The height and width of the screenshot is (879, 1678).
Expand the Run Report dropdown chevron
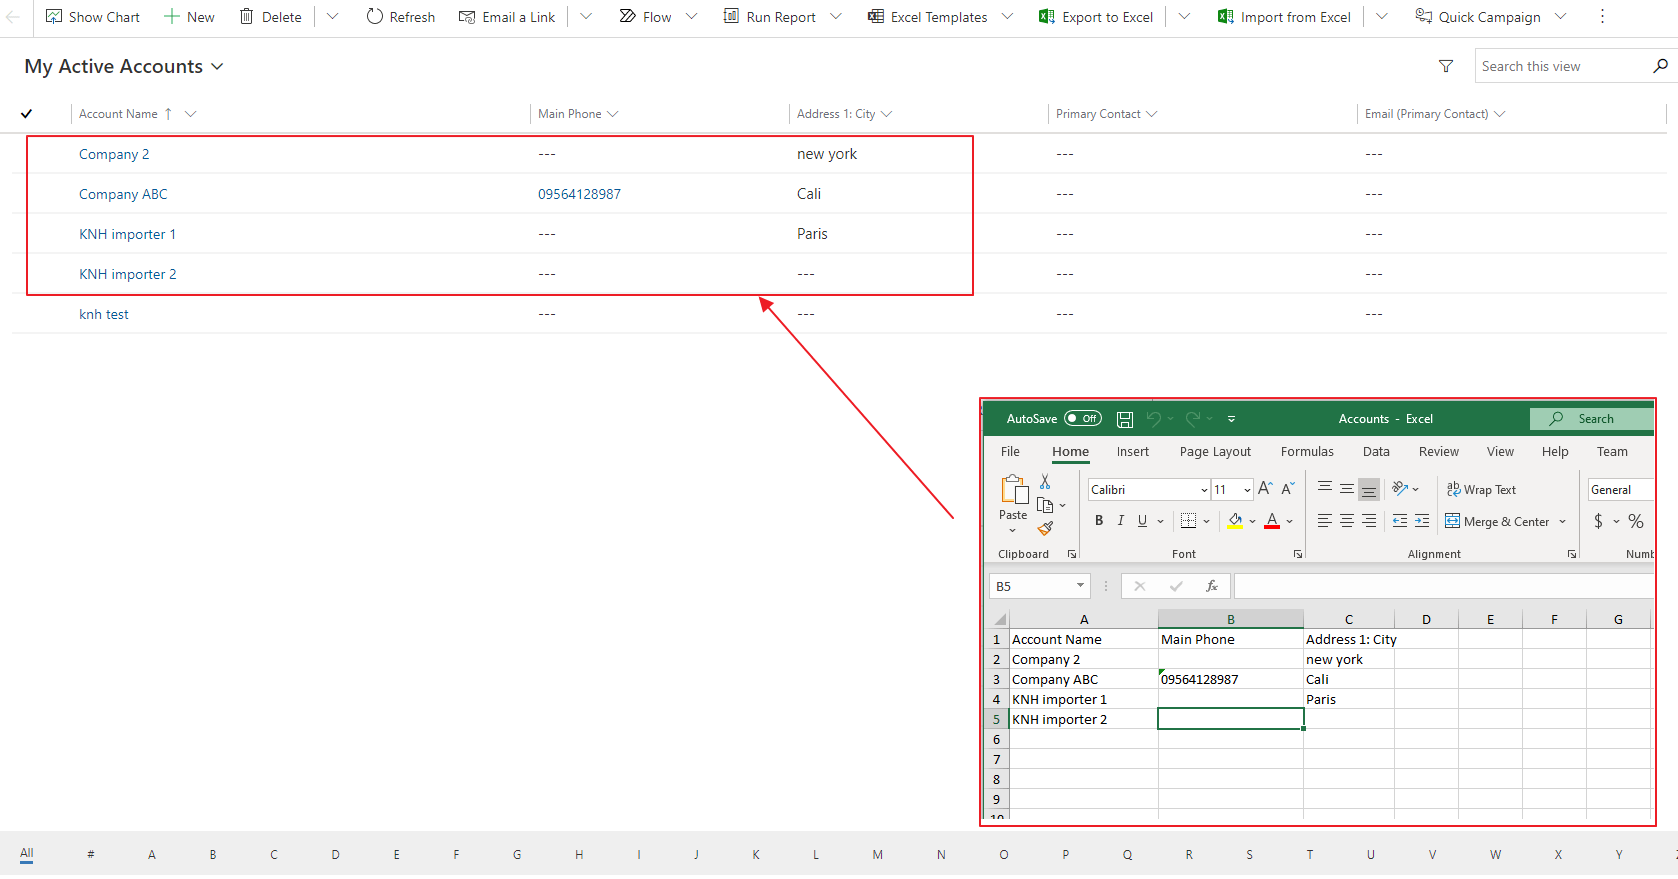836,17
